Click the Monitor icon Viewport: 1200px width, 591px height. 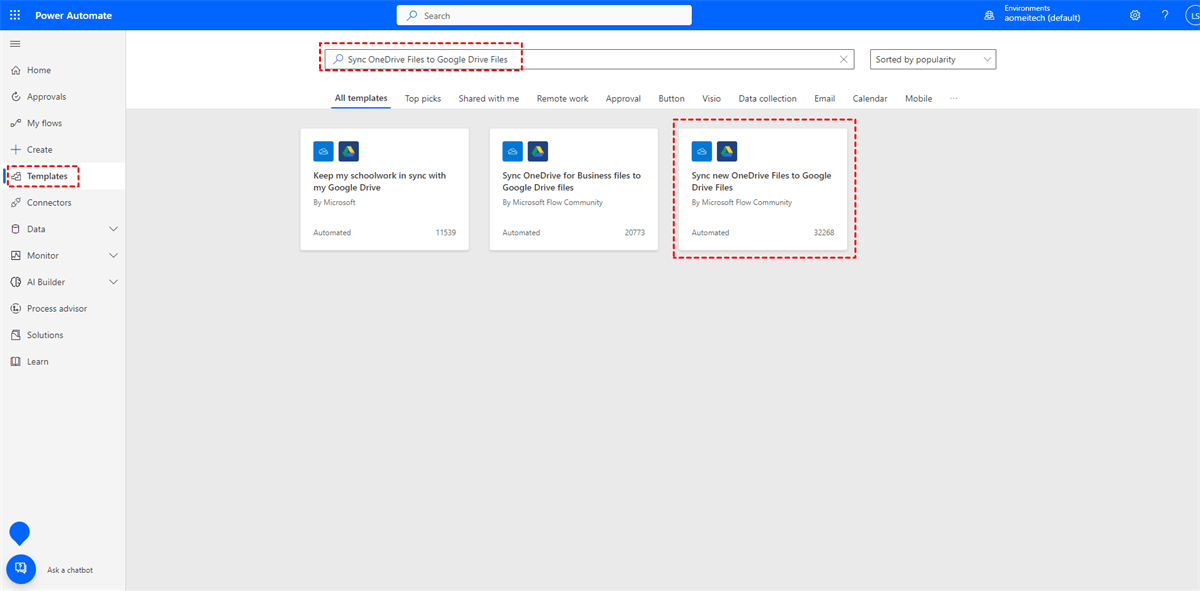coord(15,255)
